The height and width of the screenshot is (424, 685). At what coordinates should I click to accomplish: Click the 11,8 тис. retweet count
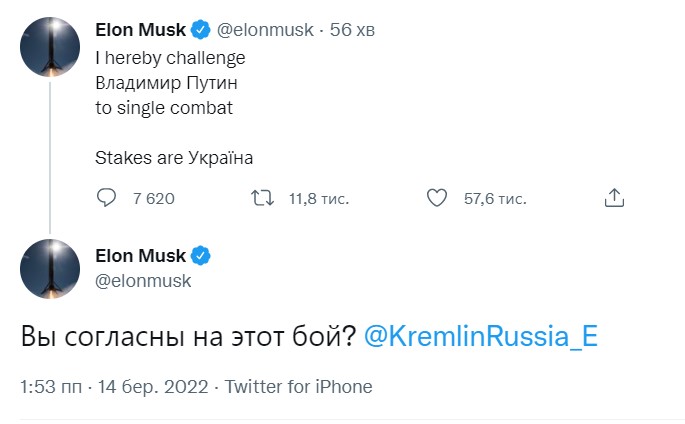pos(318,198)
